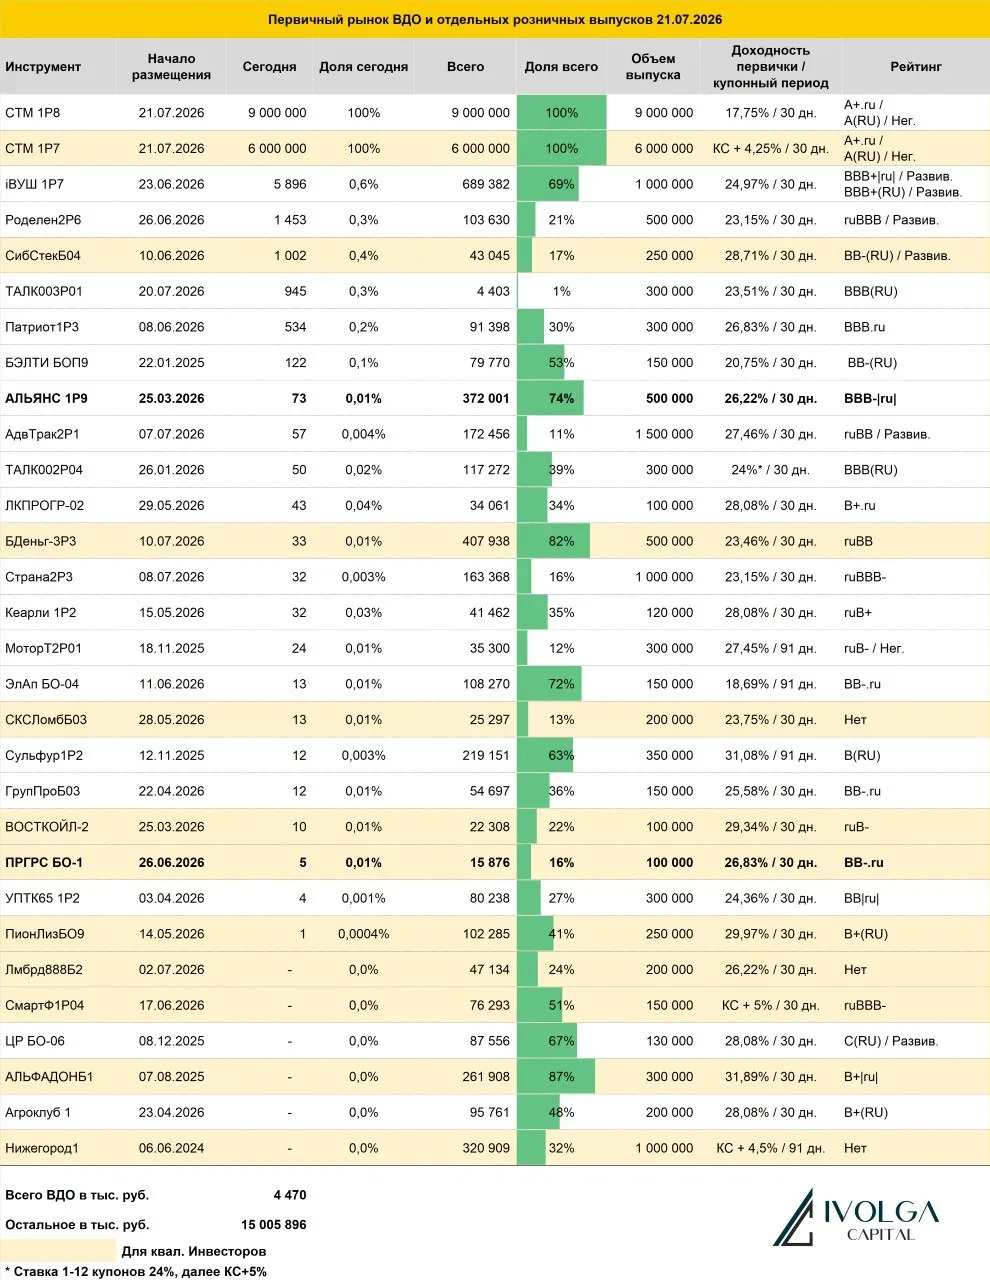Click the Ivolga Capital logo
This screenshot has height=1280, width=990.
[x=856, y=1218]
